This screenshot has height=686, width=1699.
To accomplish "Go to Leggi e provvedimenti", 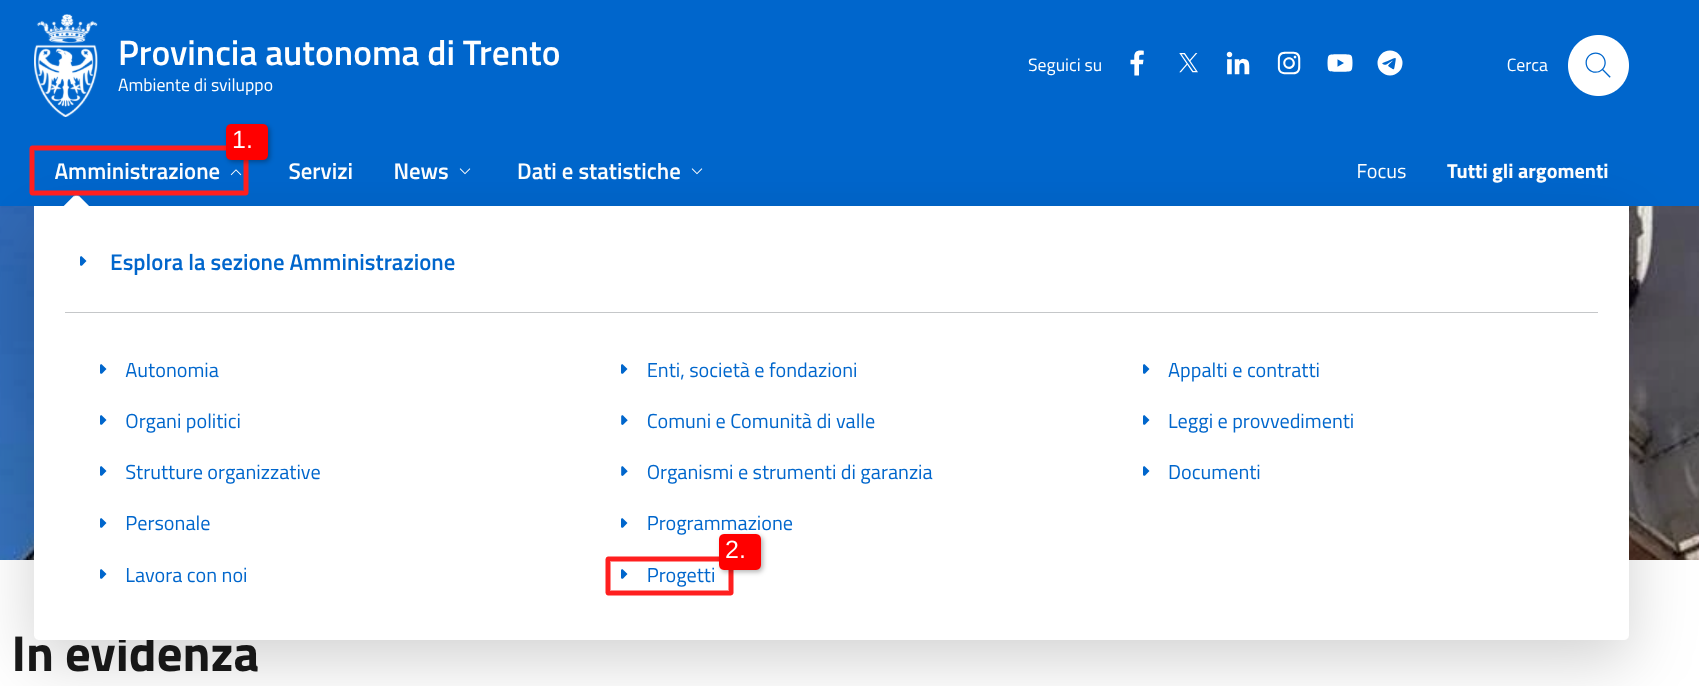I will pyautogui.click(x=1260, y=422).
